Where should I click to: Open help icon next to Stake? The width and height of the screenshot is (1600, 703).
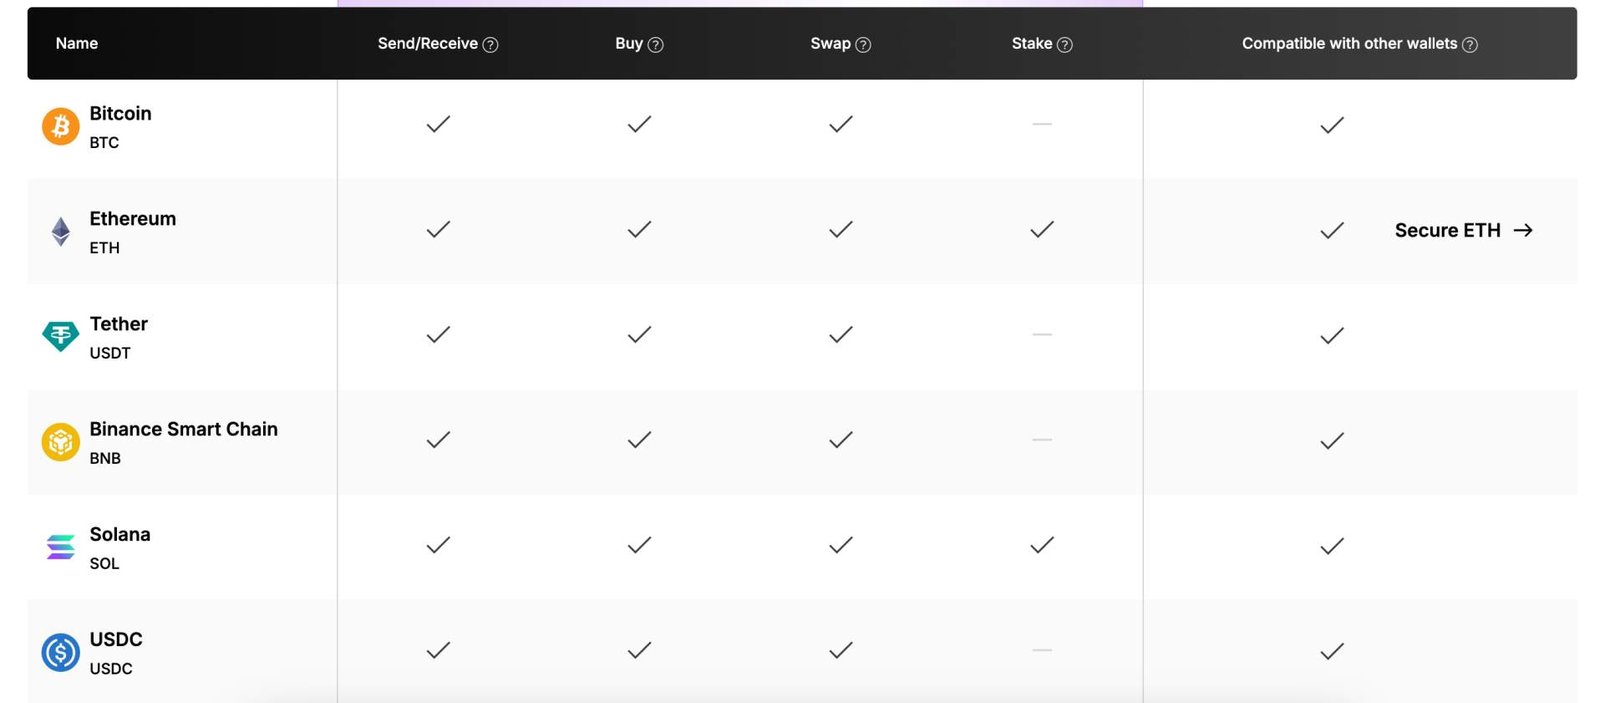click(x=1064, y=44)
